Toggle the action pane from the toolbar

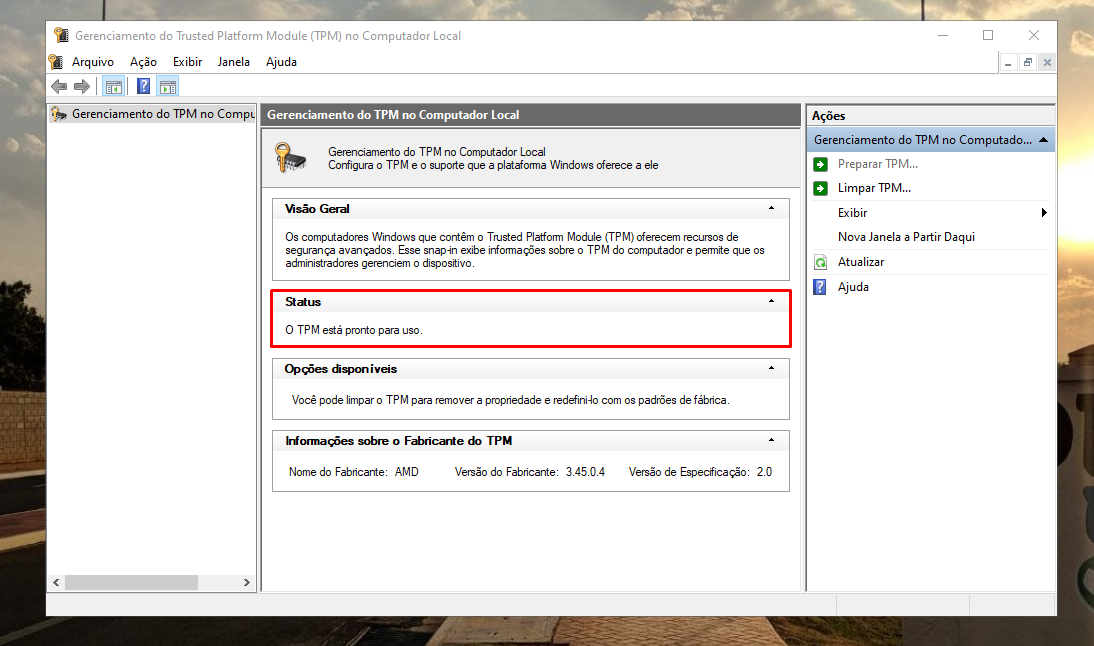pos(167,87)
